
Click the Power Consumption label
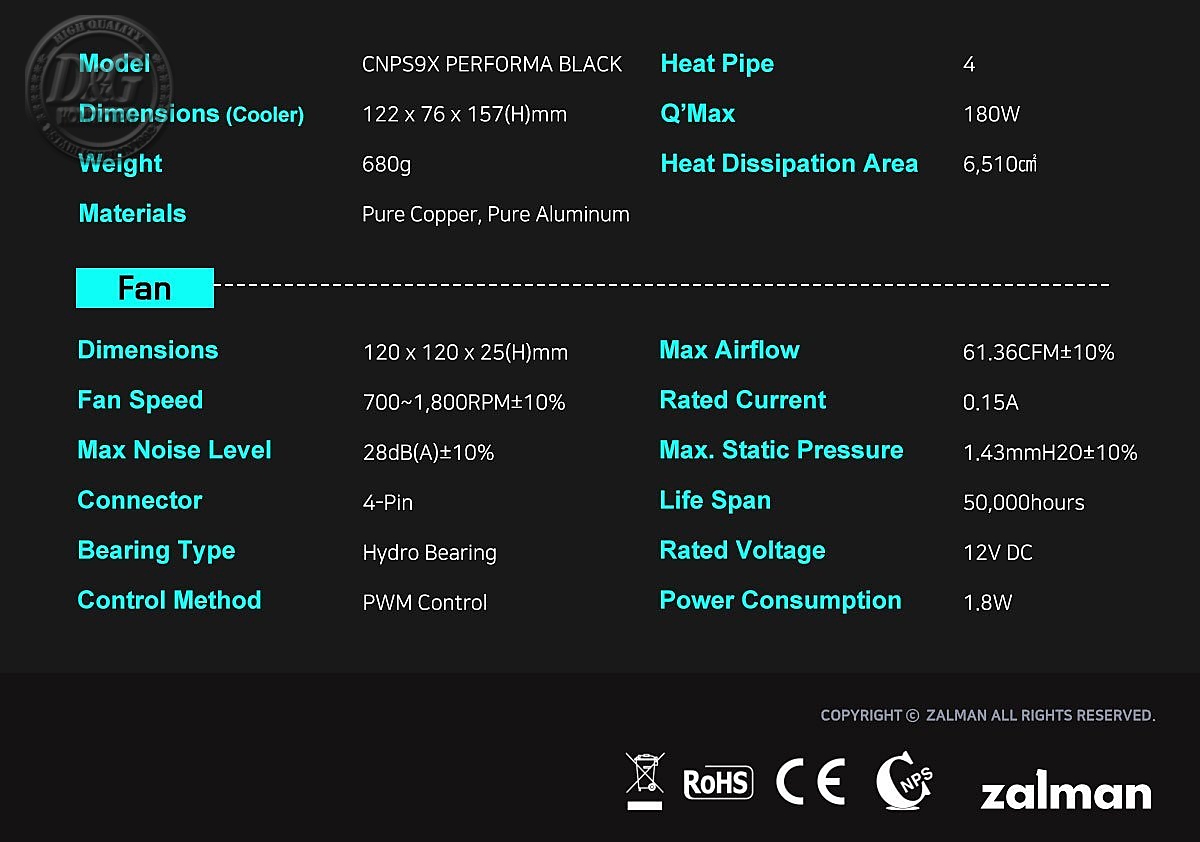coord(780,600)
